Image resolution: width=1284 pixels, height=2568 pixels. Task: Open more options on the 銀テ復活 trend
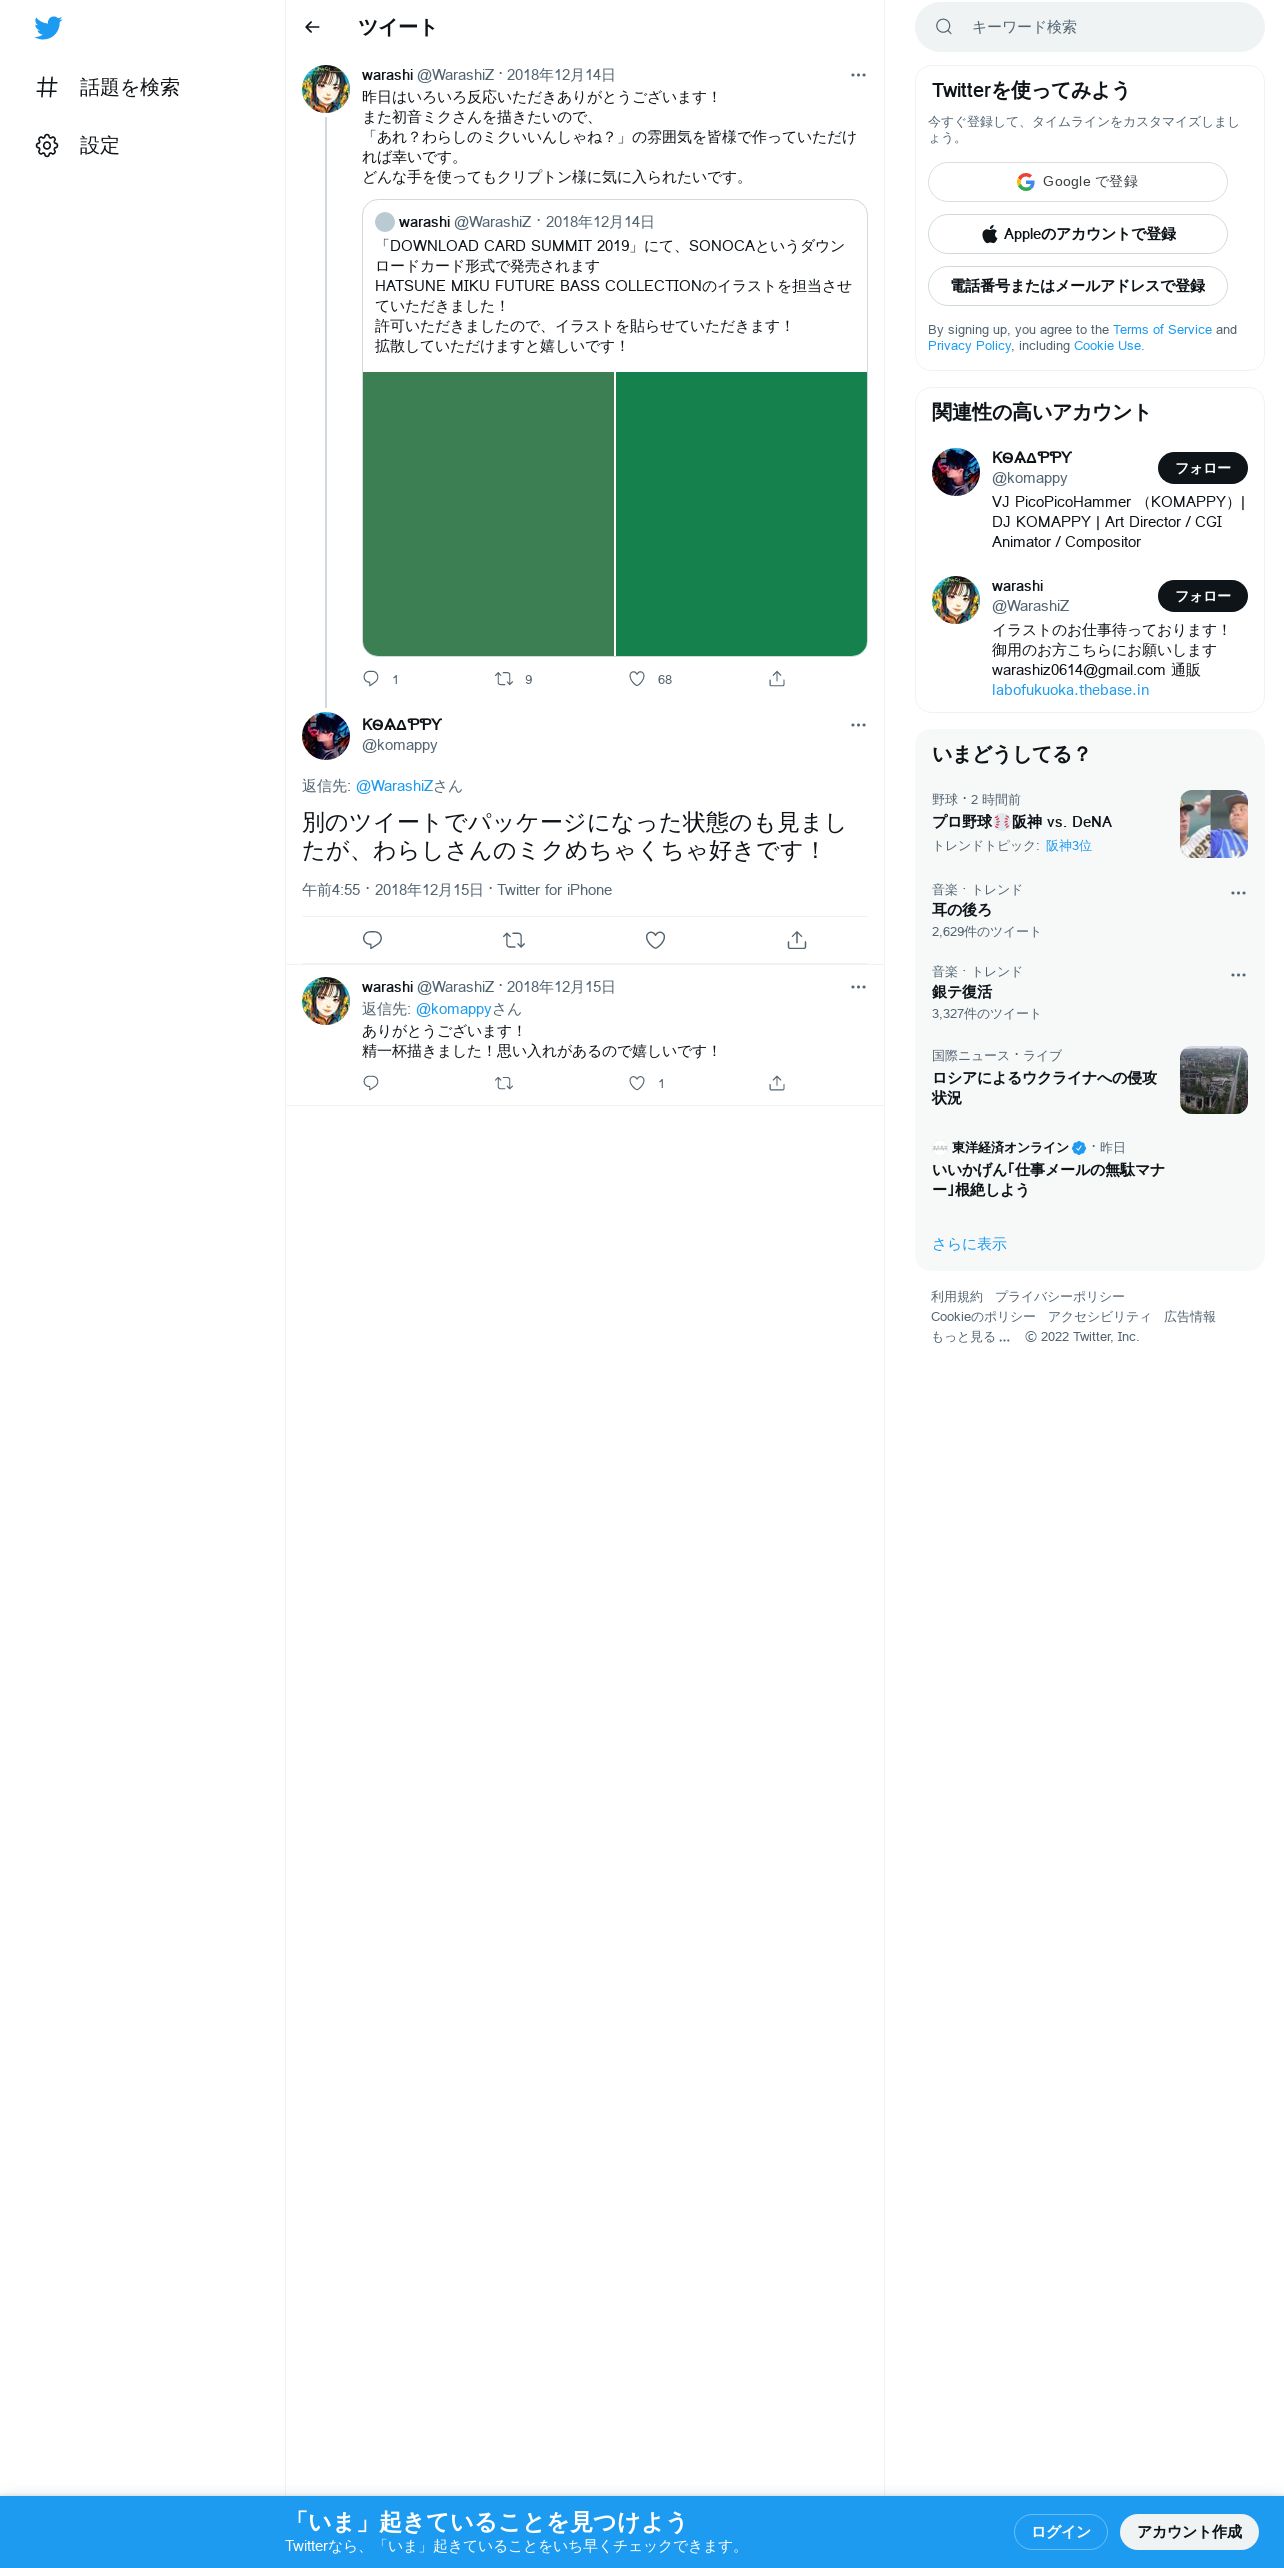click(1238, 975)
